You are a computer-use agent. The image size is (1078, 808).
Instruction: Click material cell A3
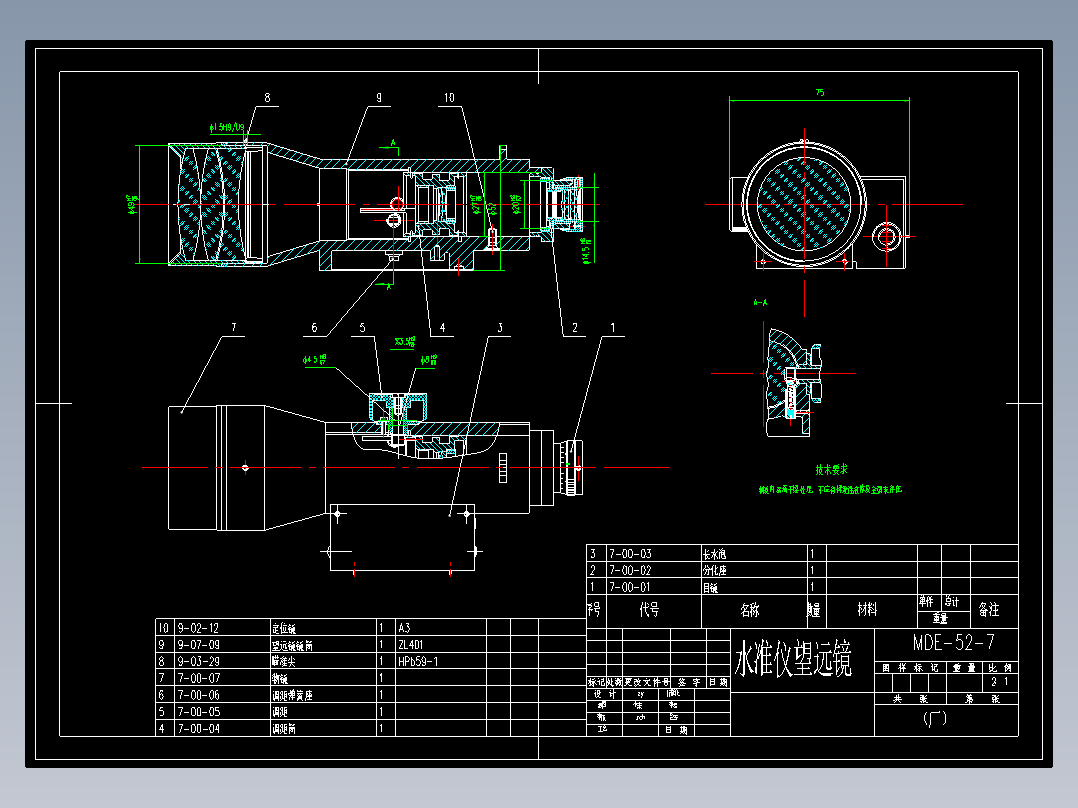coord(404,628)
